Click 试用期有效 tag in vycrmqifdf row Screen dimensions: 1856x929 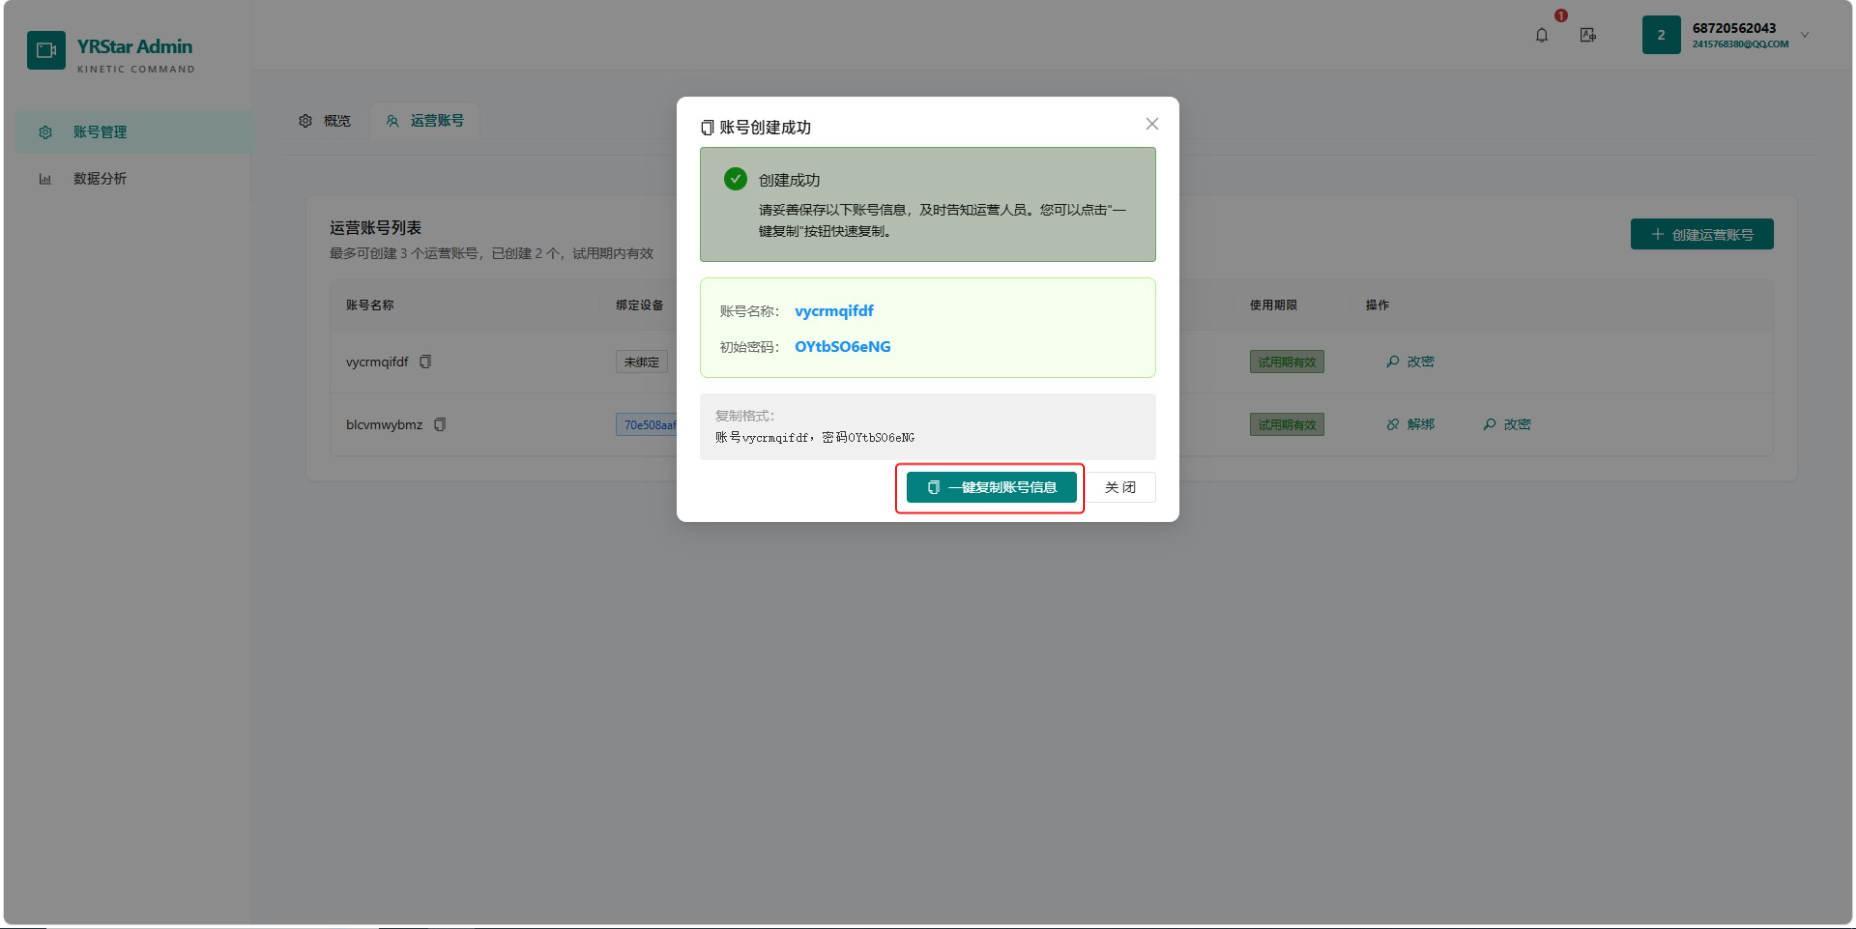pyautogui.click(x=1287, y=362)
